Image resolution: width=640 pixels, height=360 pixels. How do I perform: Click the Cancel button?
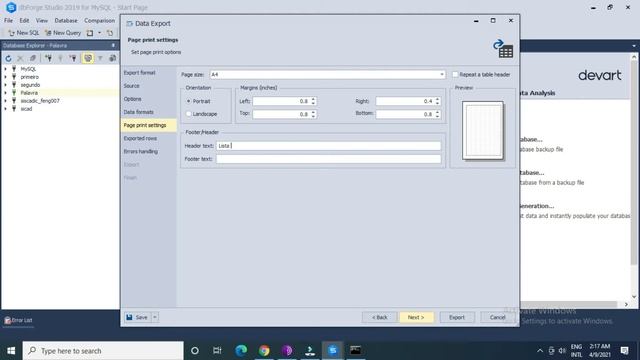[497, 317]
